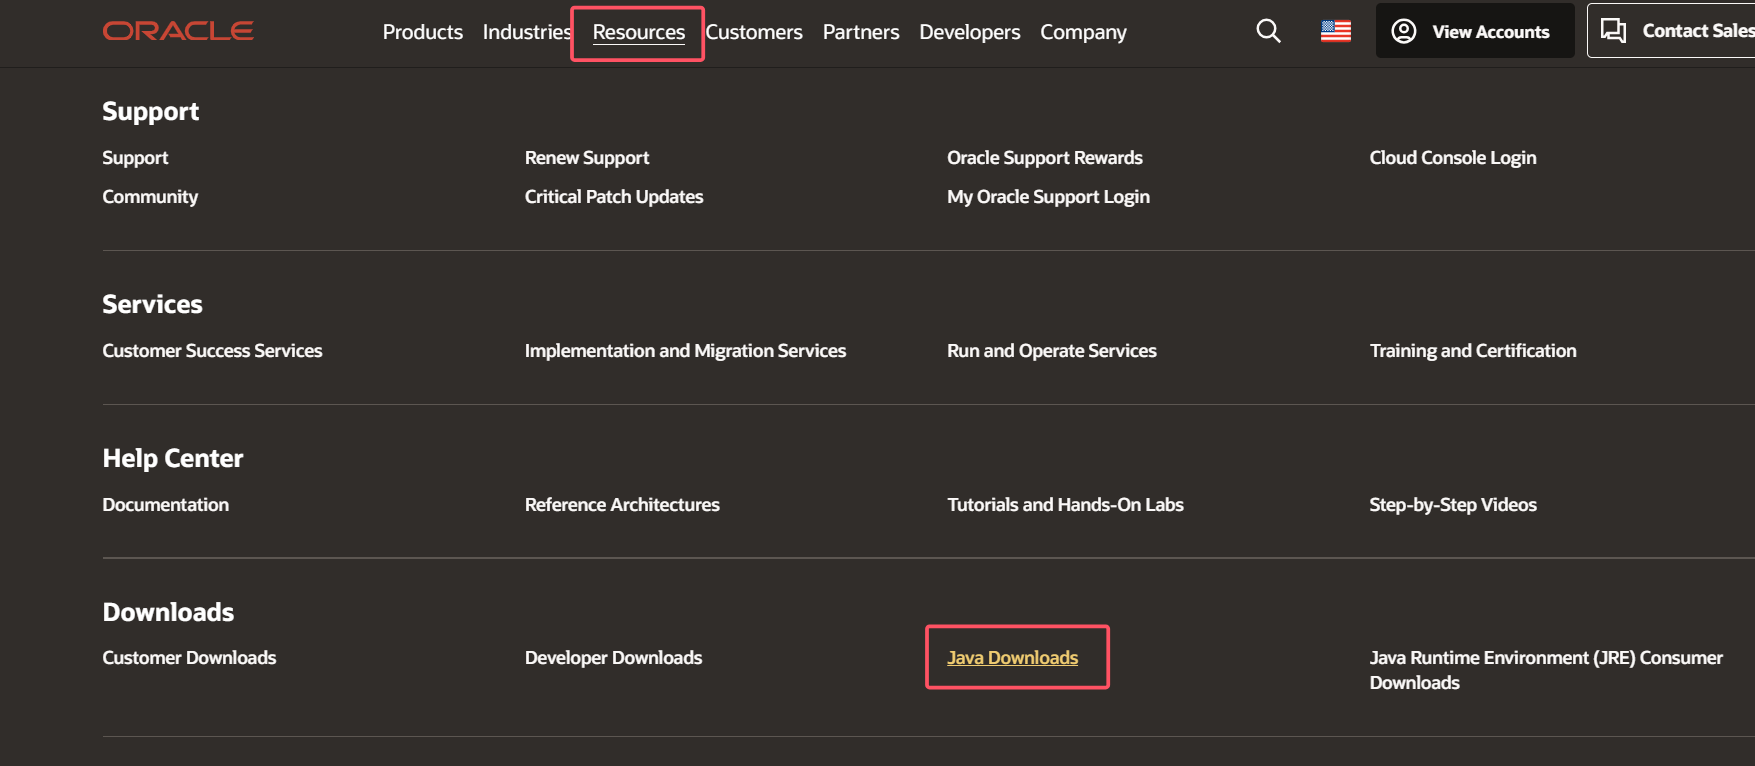Click the View Accounts button
Screen dimensions: 1755x766
coord(1475,31)
